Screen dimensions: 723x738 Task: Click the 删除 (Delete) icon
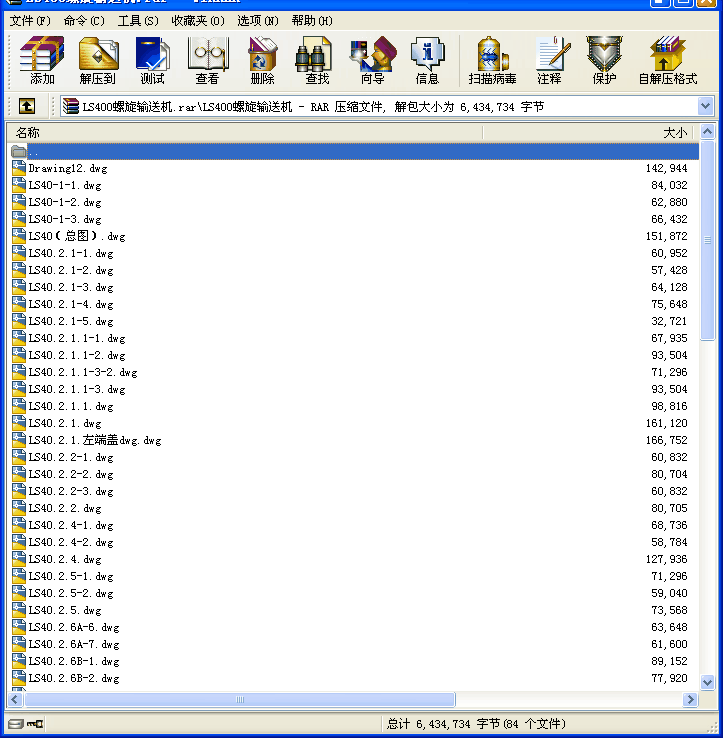point(263,61)
